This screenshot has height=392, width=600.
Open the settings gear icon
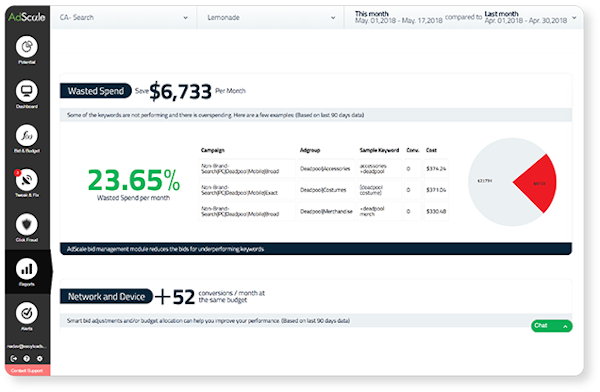pyautogui.click(x=40, y=359)
